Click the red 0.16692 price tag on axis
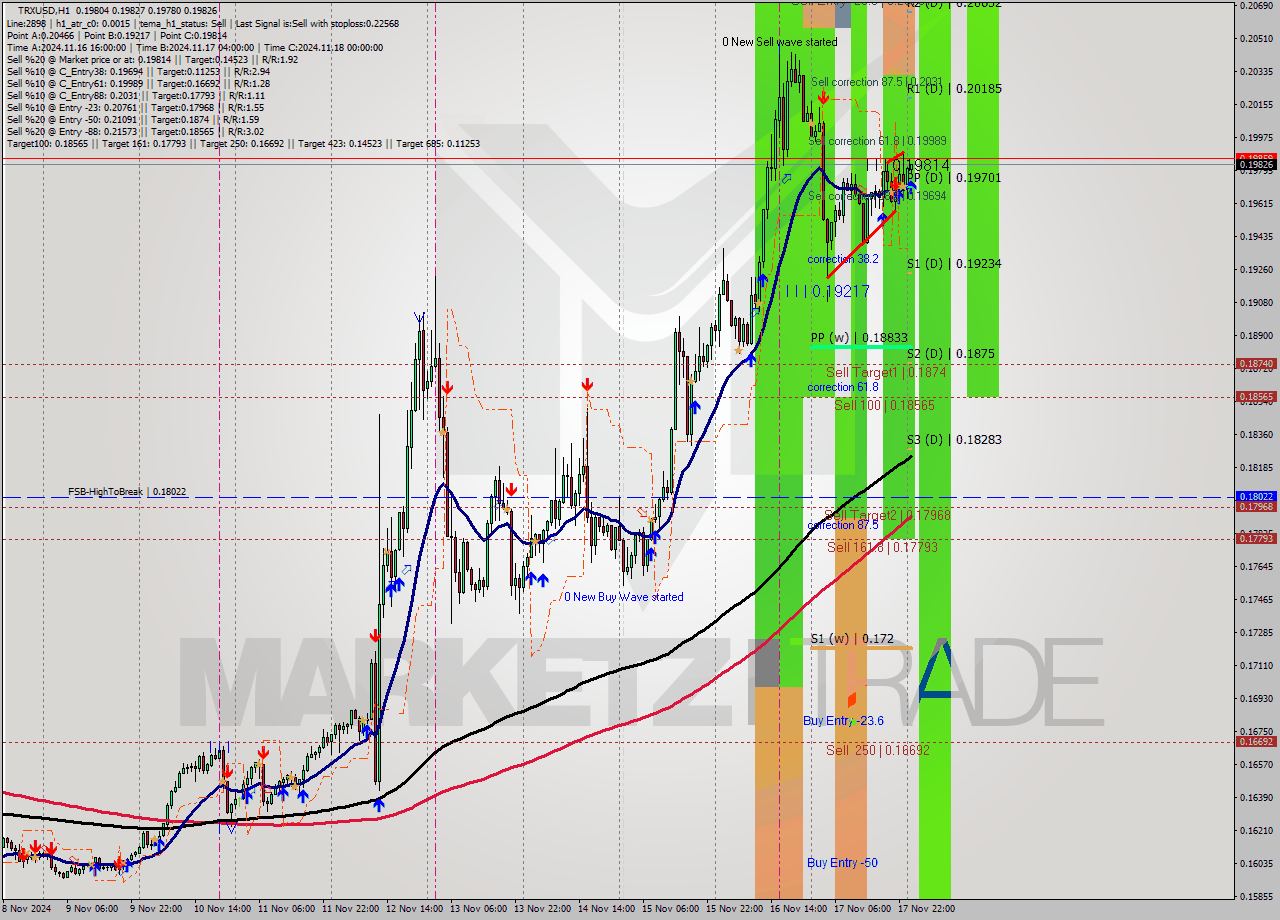Screen dimensions: 1280x920 click(1256, 742)
